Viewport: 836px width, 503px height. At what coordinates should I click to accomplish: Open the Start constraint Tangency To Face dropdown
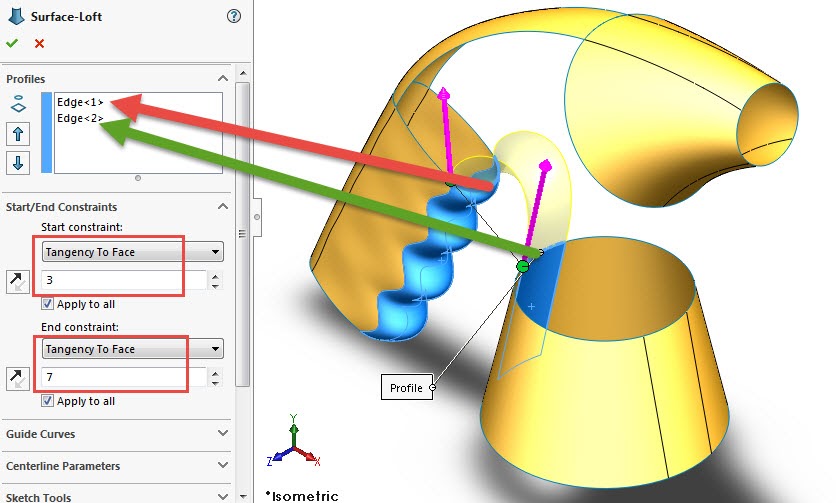(132, 252)
